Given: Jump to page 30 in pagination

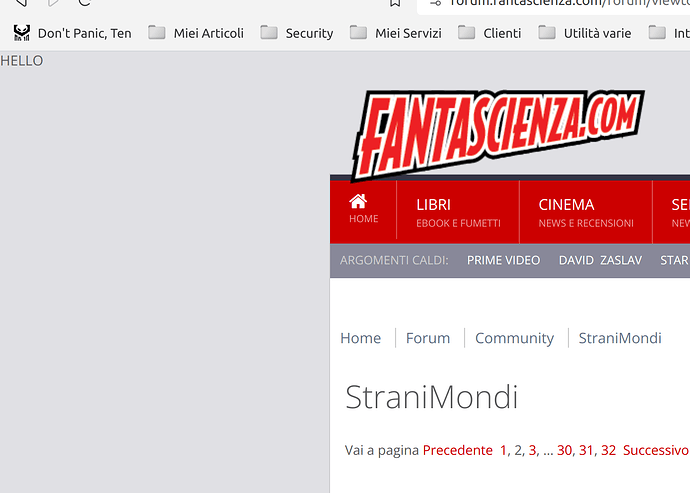Looking at the screenshot, I should tap(565, 450).
